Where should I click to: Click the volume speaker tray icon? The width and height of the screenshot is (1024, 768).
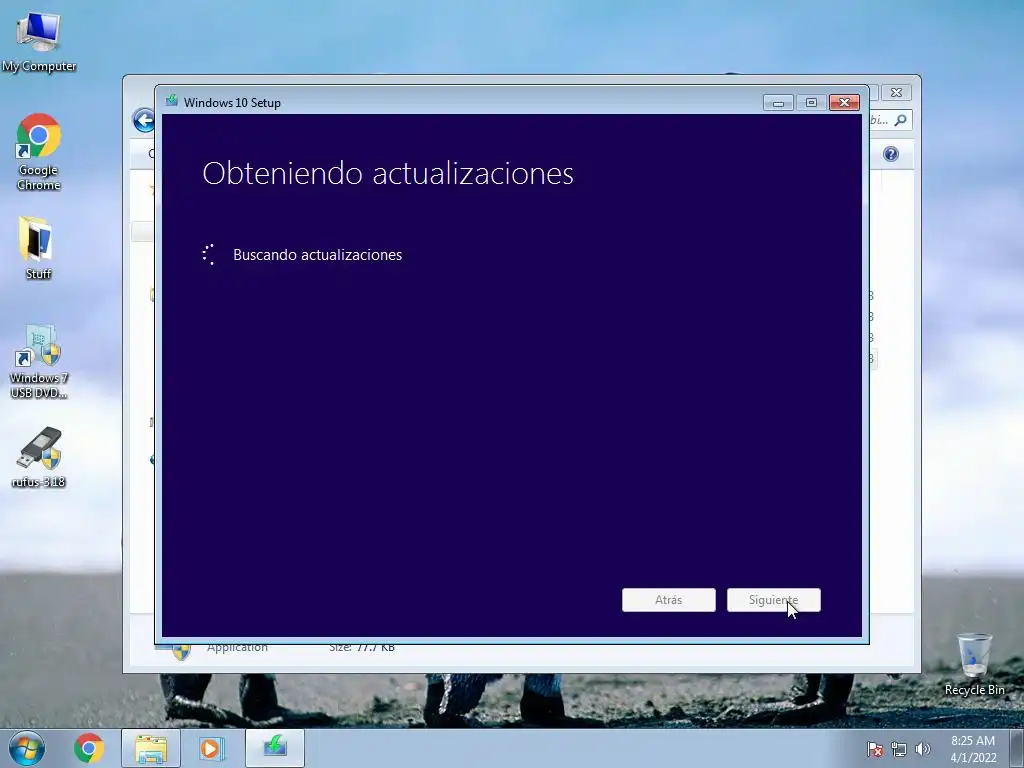click(923, 749)
